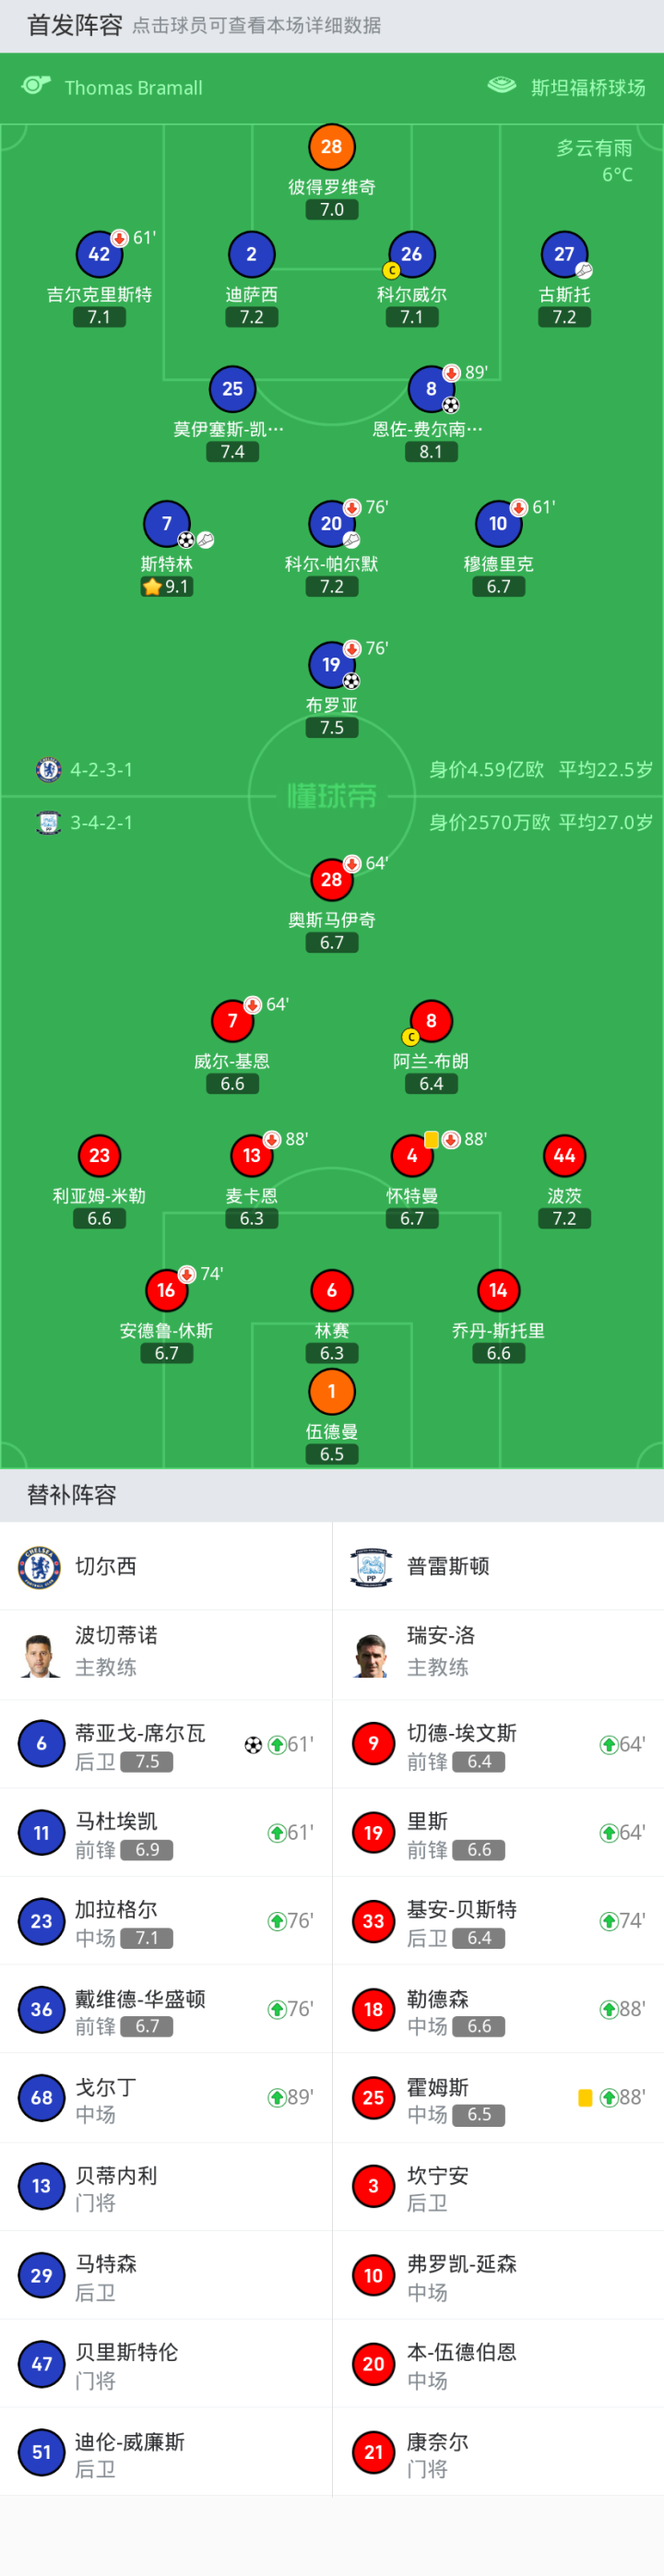Tap the Preston crest beside 3-4-2-1
Viewport: 664px width, 2576px height.
click(48, 822)
